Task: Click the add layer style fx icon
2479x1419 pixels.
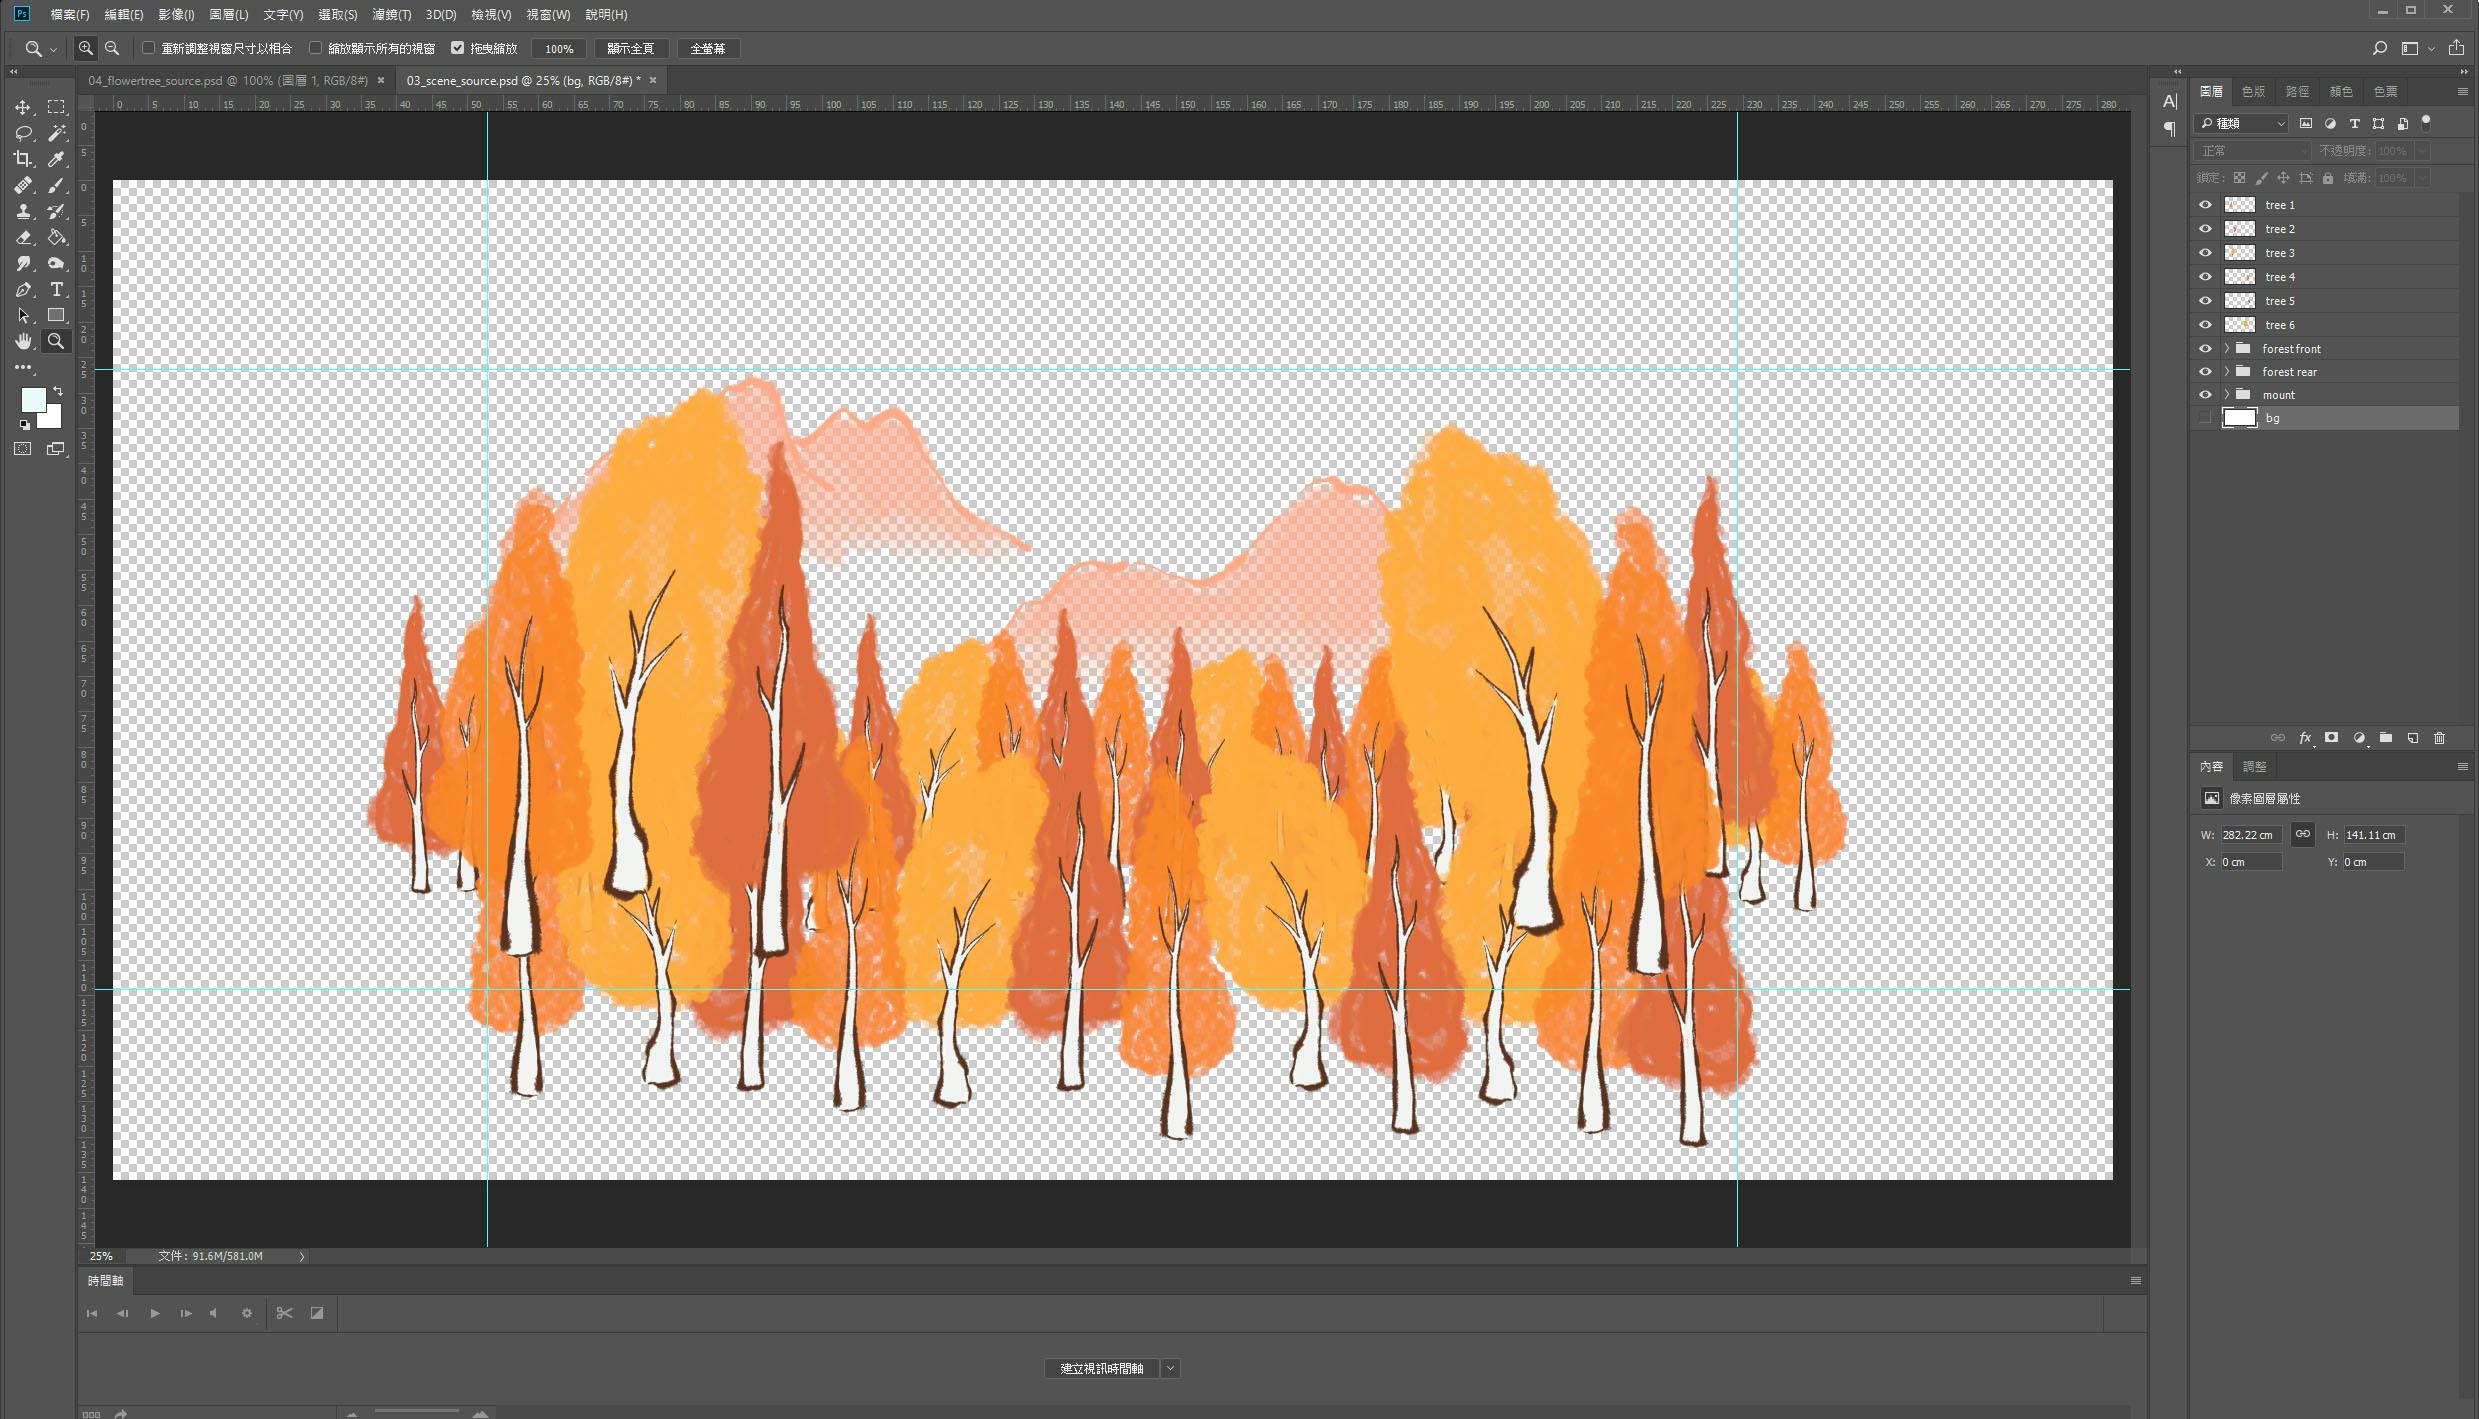Action: click(x=2305, y=738)
